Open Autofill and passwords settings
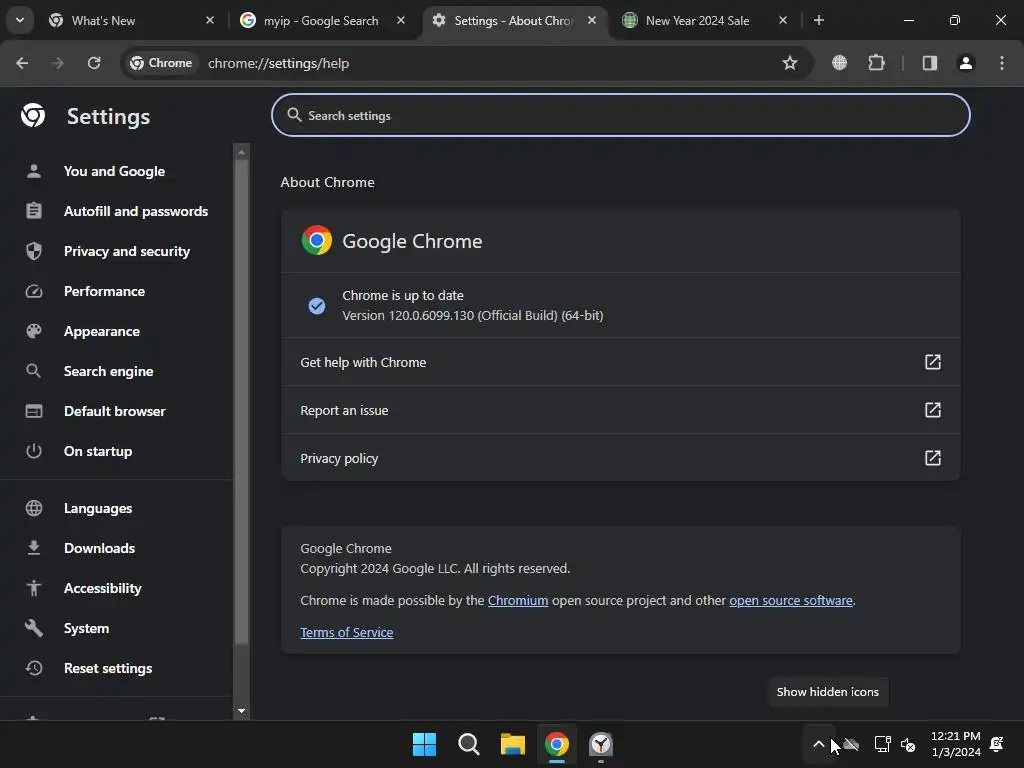Screen dimensions: 1024x768 pyautogui.click(x=136, y=211)
